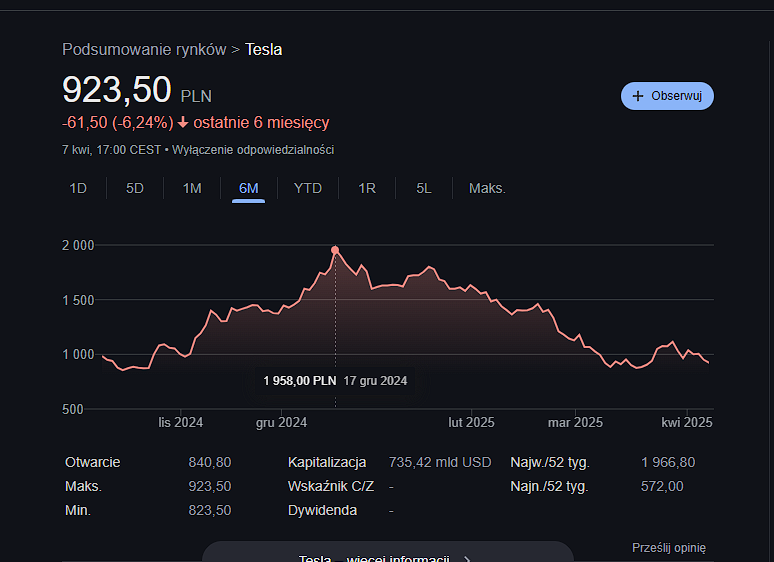Click the red down arrow price indicator

click(x=183, y=123)
